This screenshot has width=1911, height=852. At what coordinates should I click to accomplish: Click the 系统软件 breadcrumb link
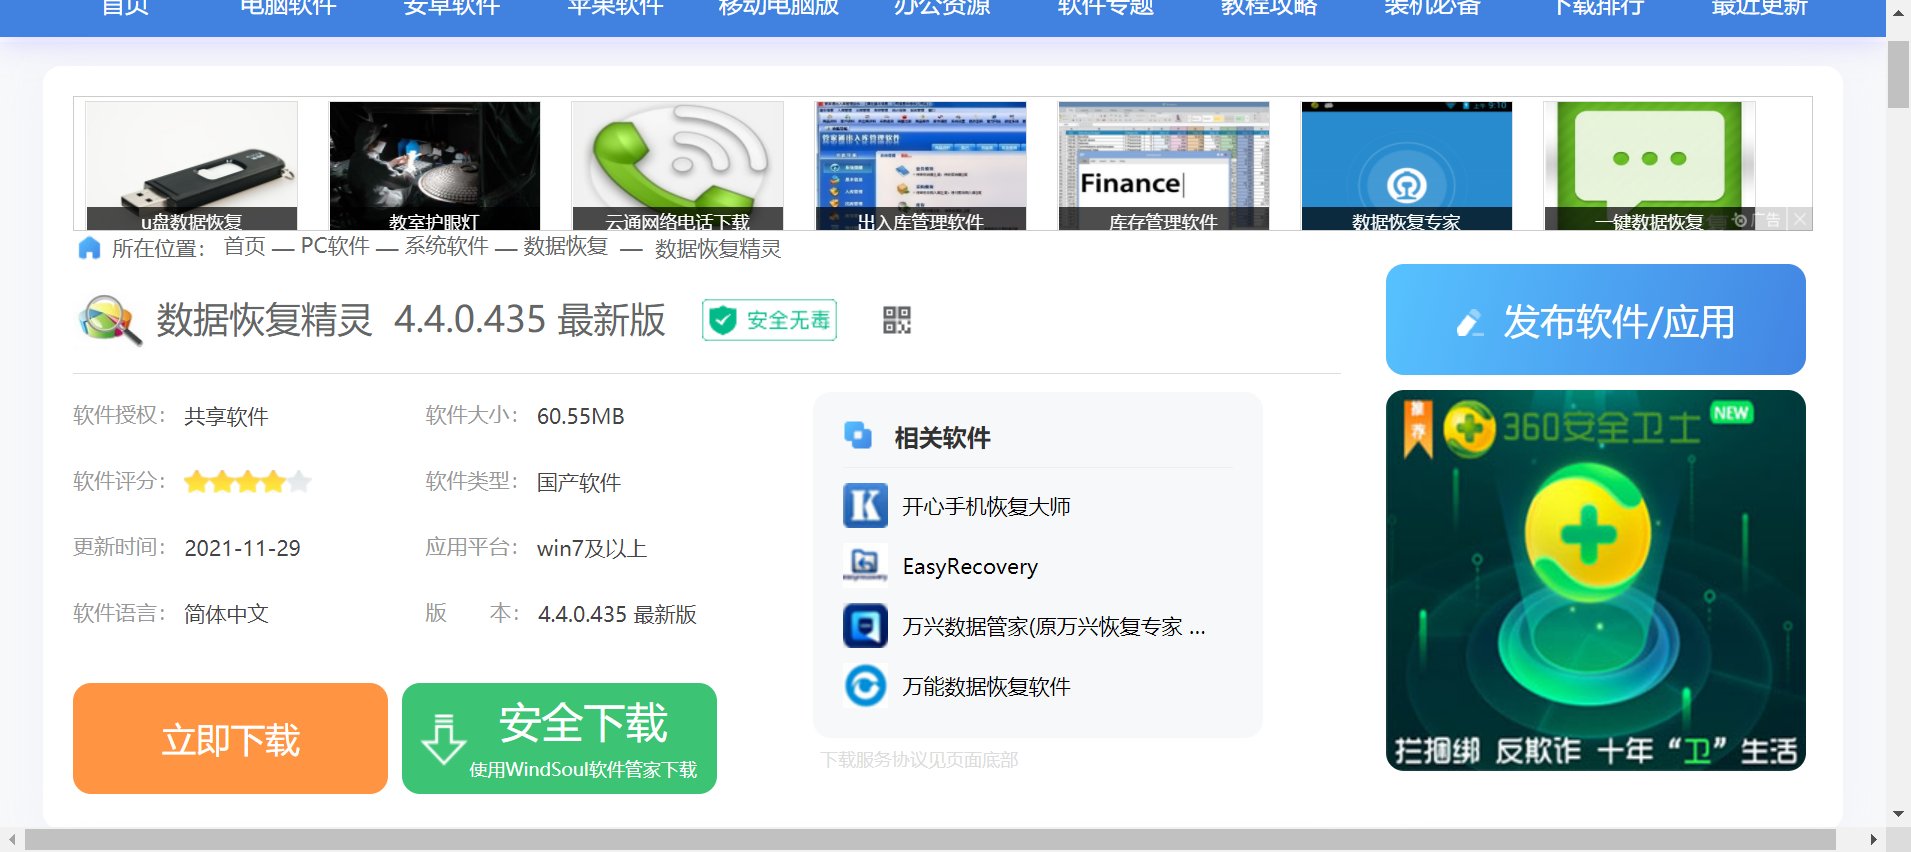(447, 246)
